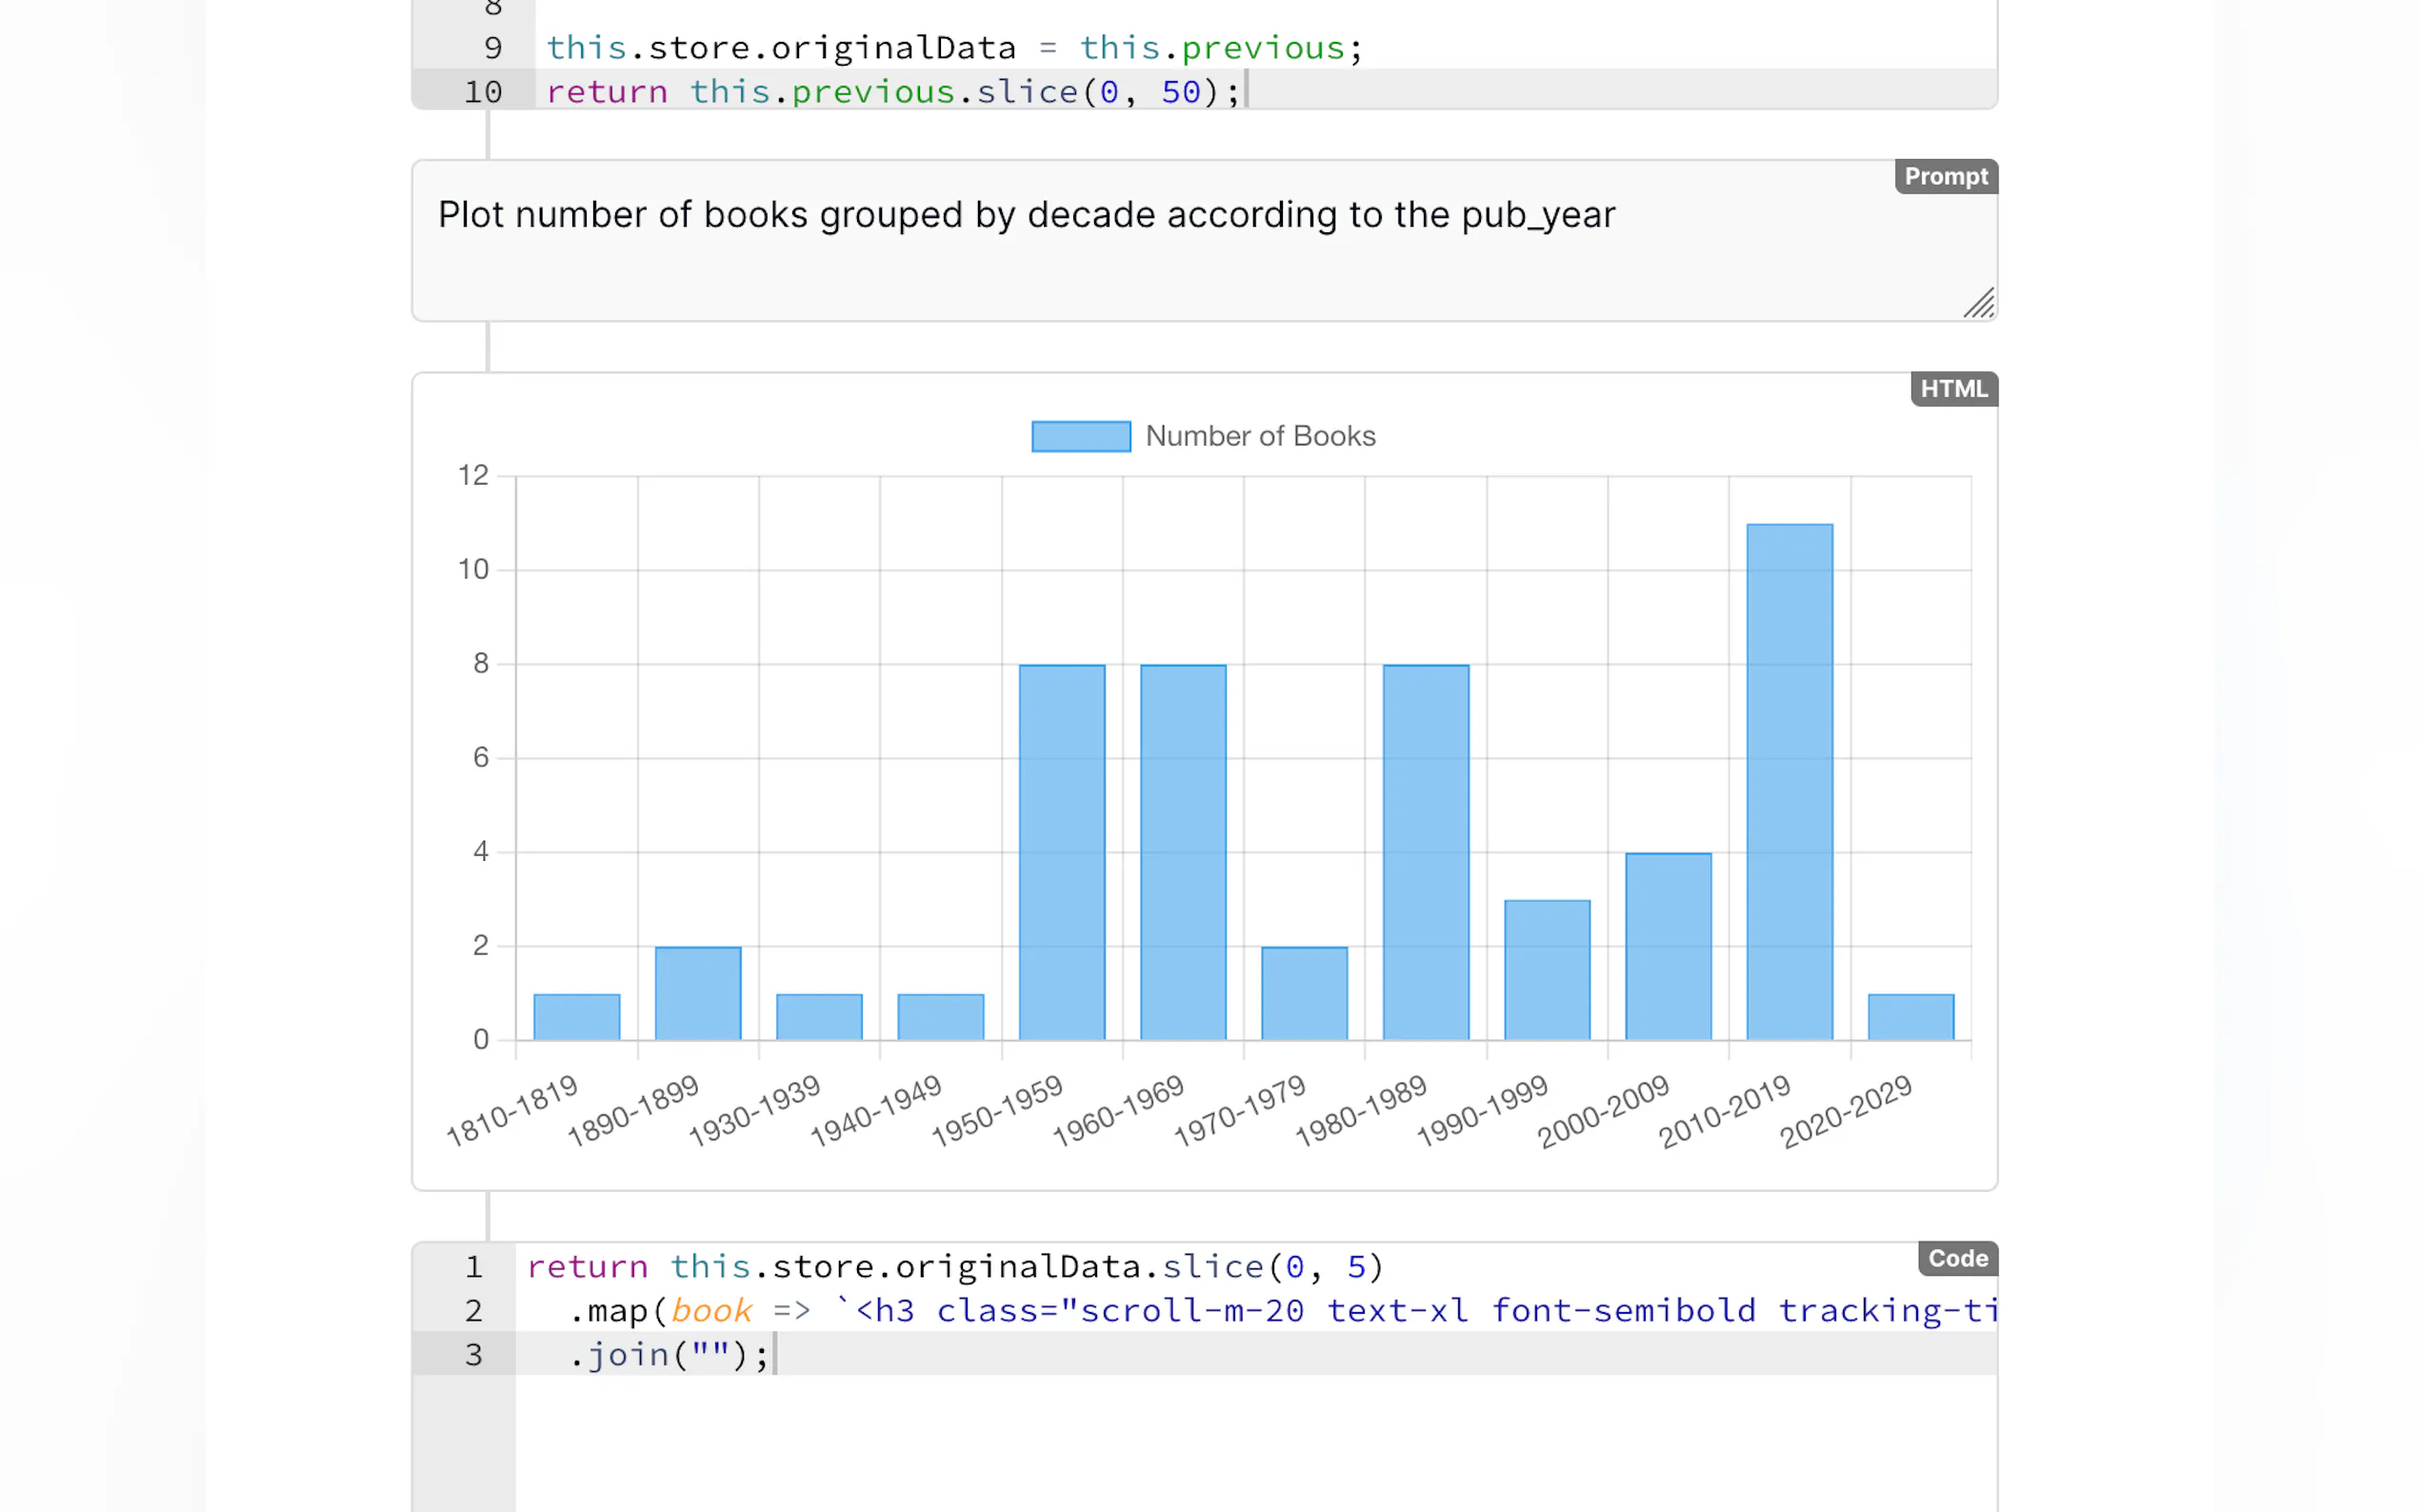Image resolution: width=2419 pixels, height=1512 pixels.
Task: Click the 1890-1899 bar
Action: click(x=697, y=993)
